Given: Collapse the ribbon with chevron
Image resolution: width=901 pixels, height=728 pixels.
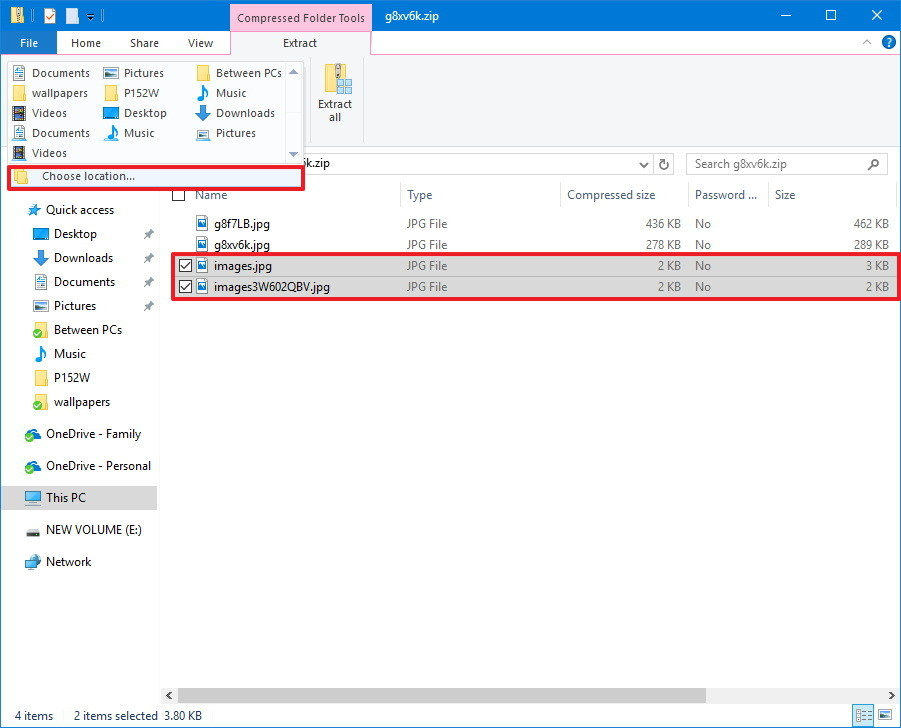Looking at the screenshot, I should (x=867, y=42).
